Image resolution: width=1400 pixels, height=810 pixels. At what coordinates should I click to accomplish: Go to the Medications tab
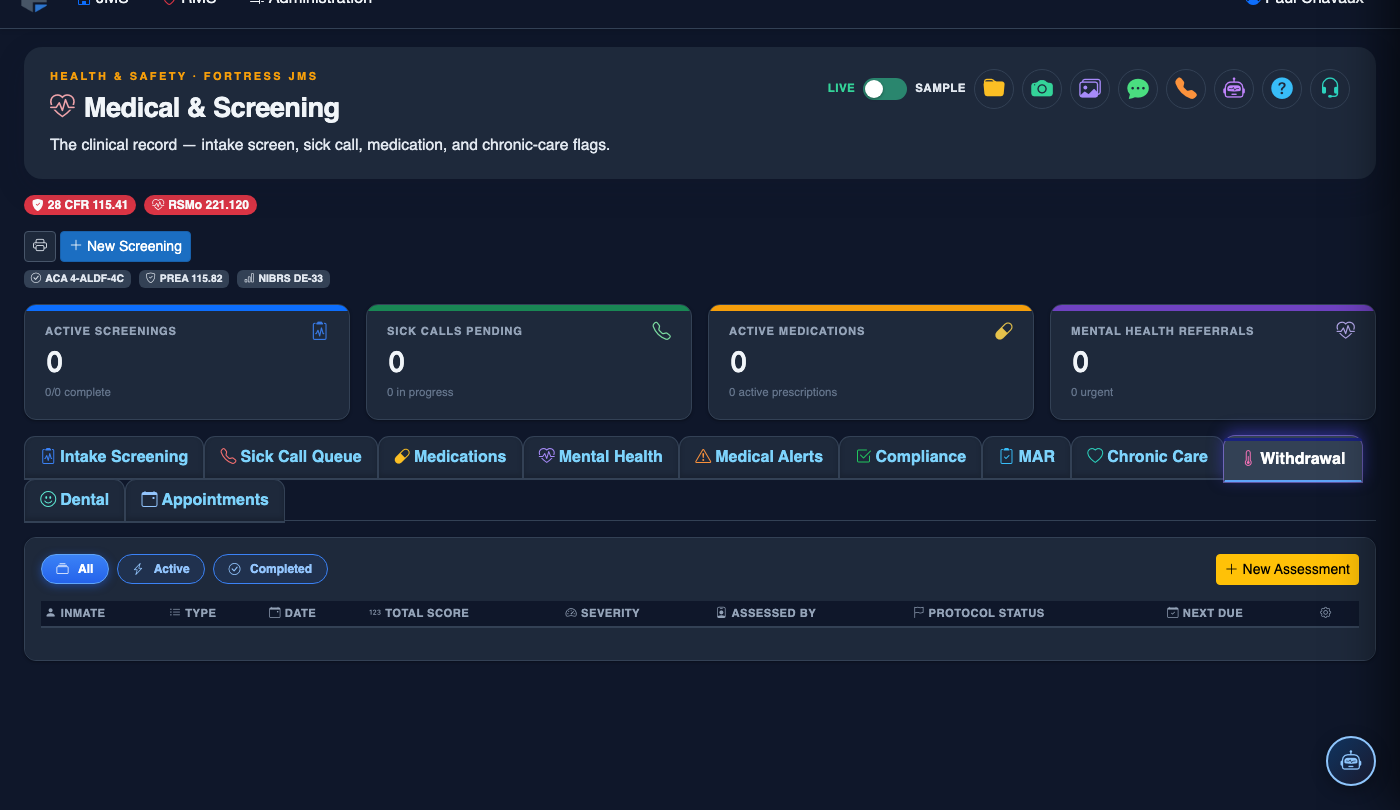[x=450, y=457]
